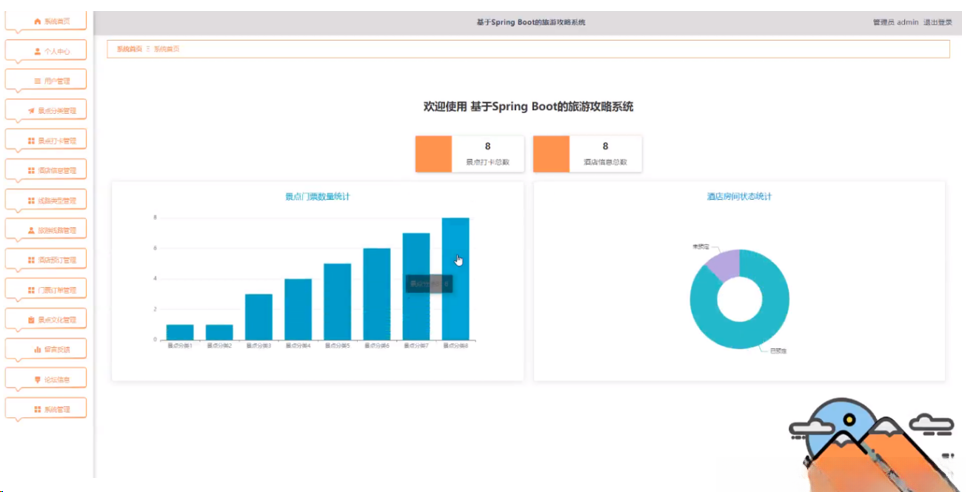Click the 景点门票数量统计 chart title
The image size is (966, 492).
[318, 196]
